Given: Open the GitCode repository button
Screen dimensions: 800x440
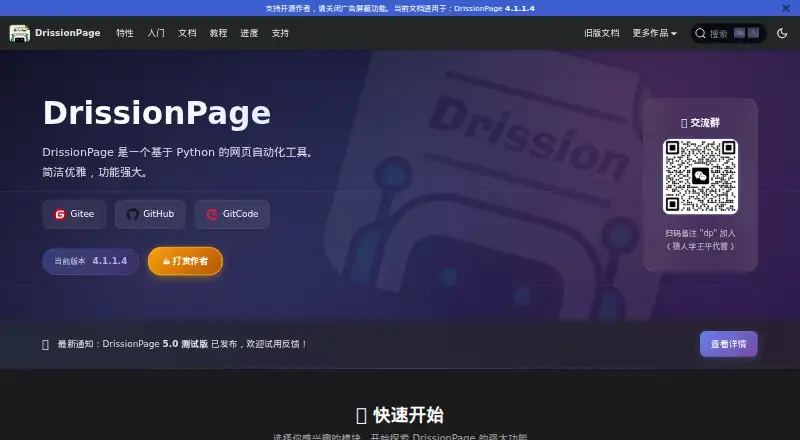Looking at the screenshot, I should [x=232, y=214].
